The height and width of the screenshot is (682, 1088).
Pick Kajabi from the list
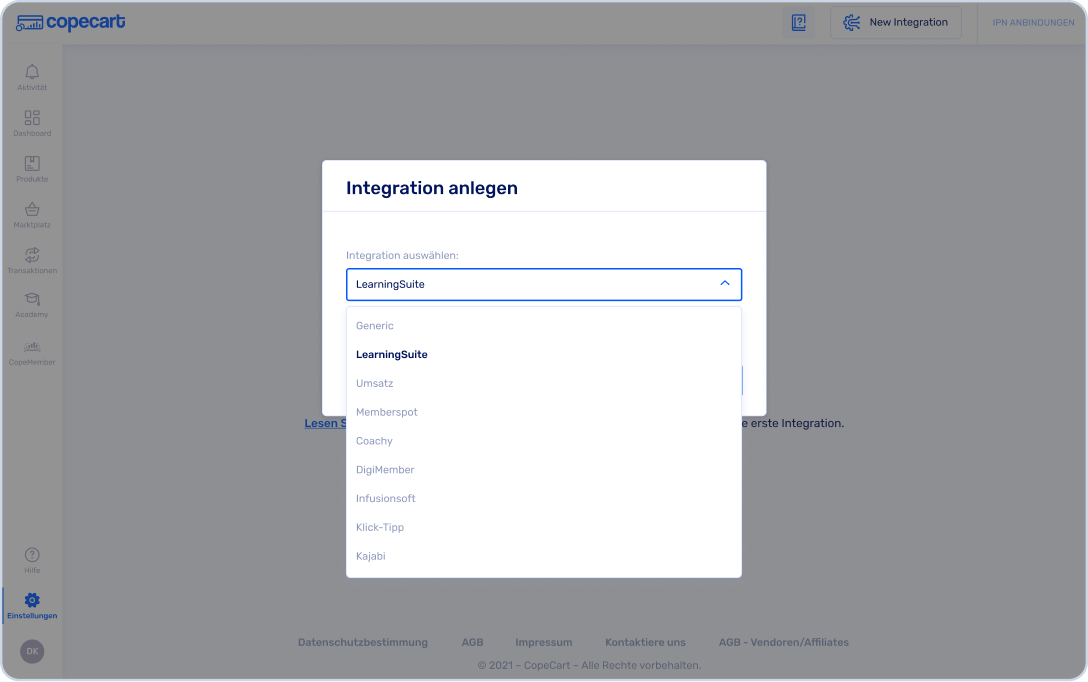tap(544, 556)
